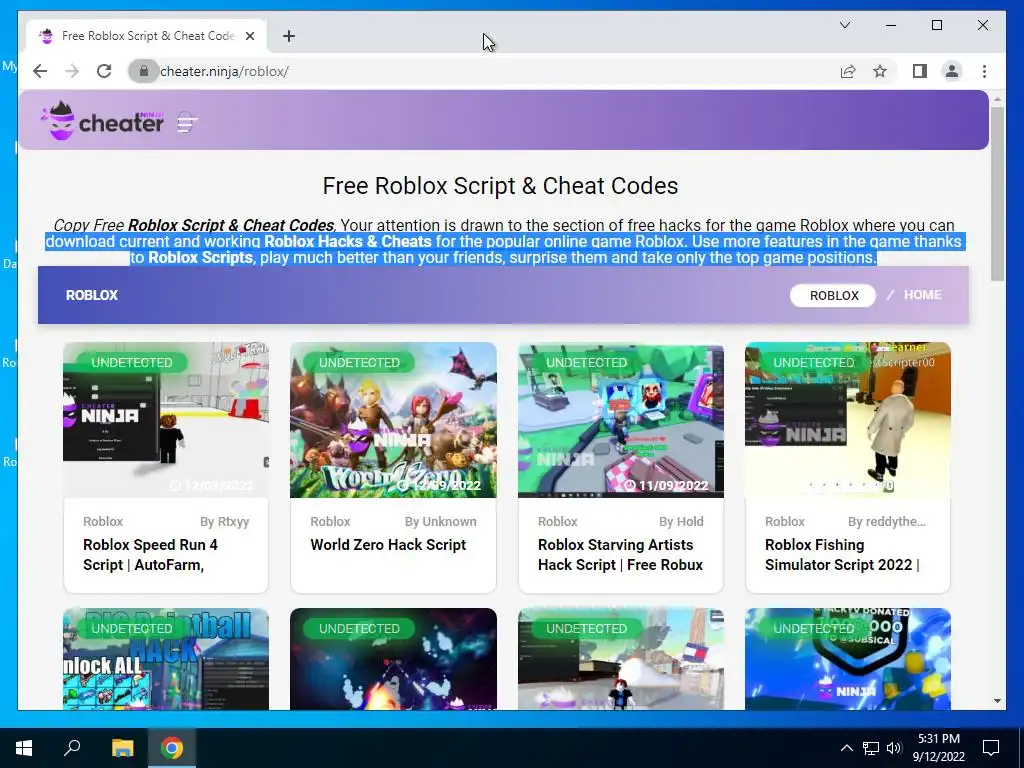Select the Free Roblox Script & Cheat Code tab
This screenshot has height=768, width=1024.
pos(147,36)
